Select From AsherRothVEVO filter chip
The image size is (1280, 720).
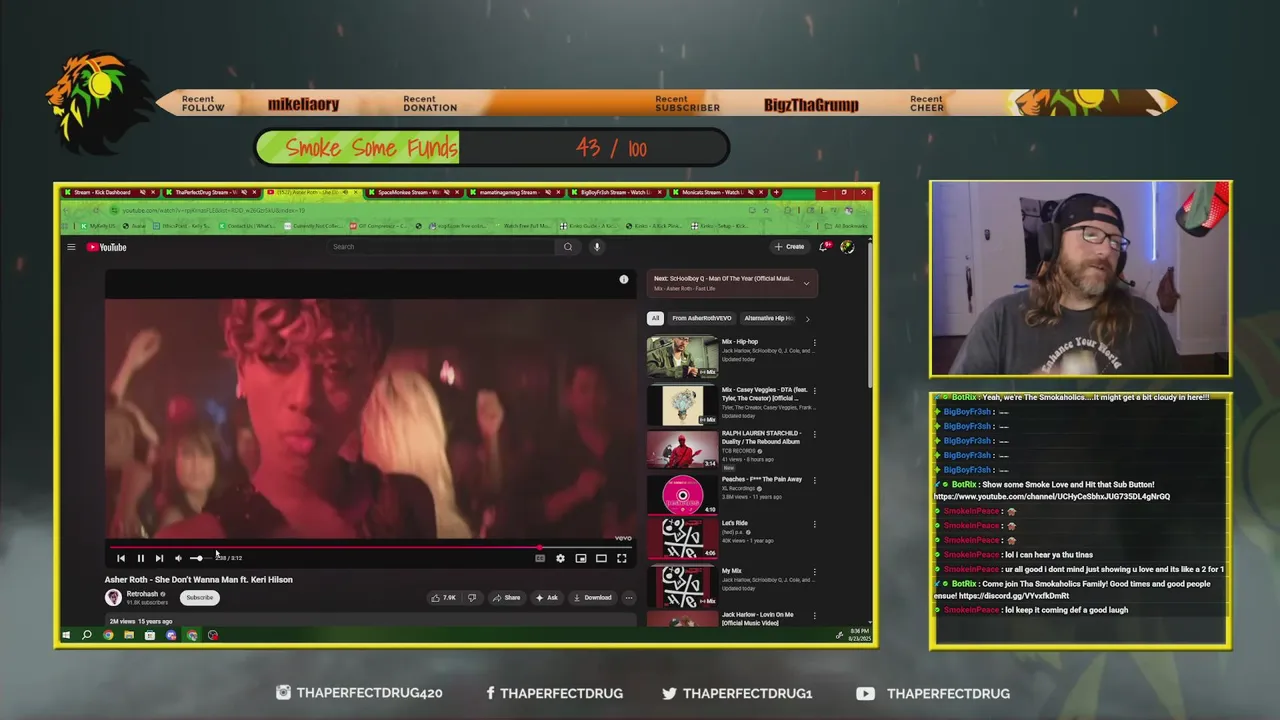tap(702, 318)
